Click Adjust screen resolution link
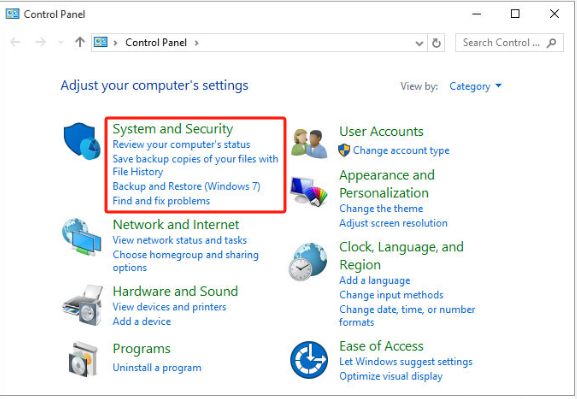Screen dimensions: 577x399 tap(393, 223)
